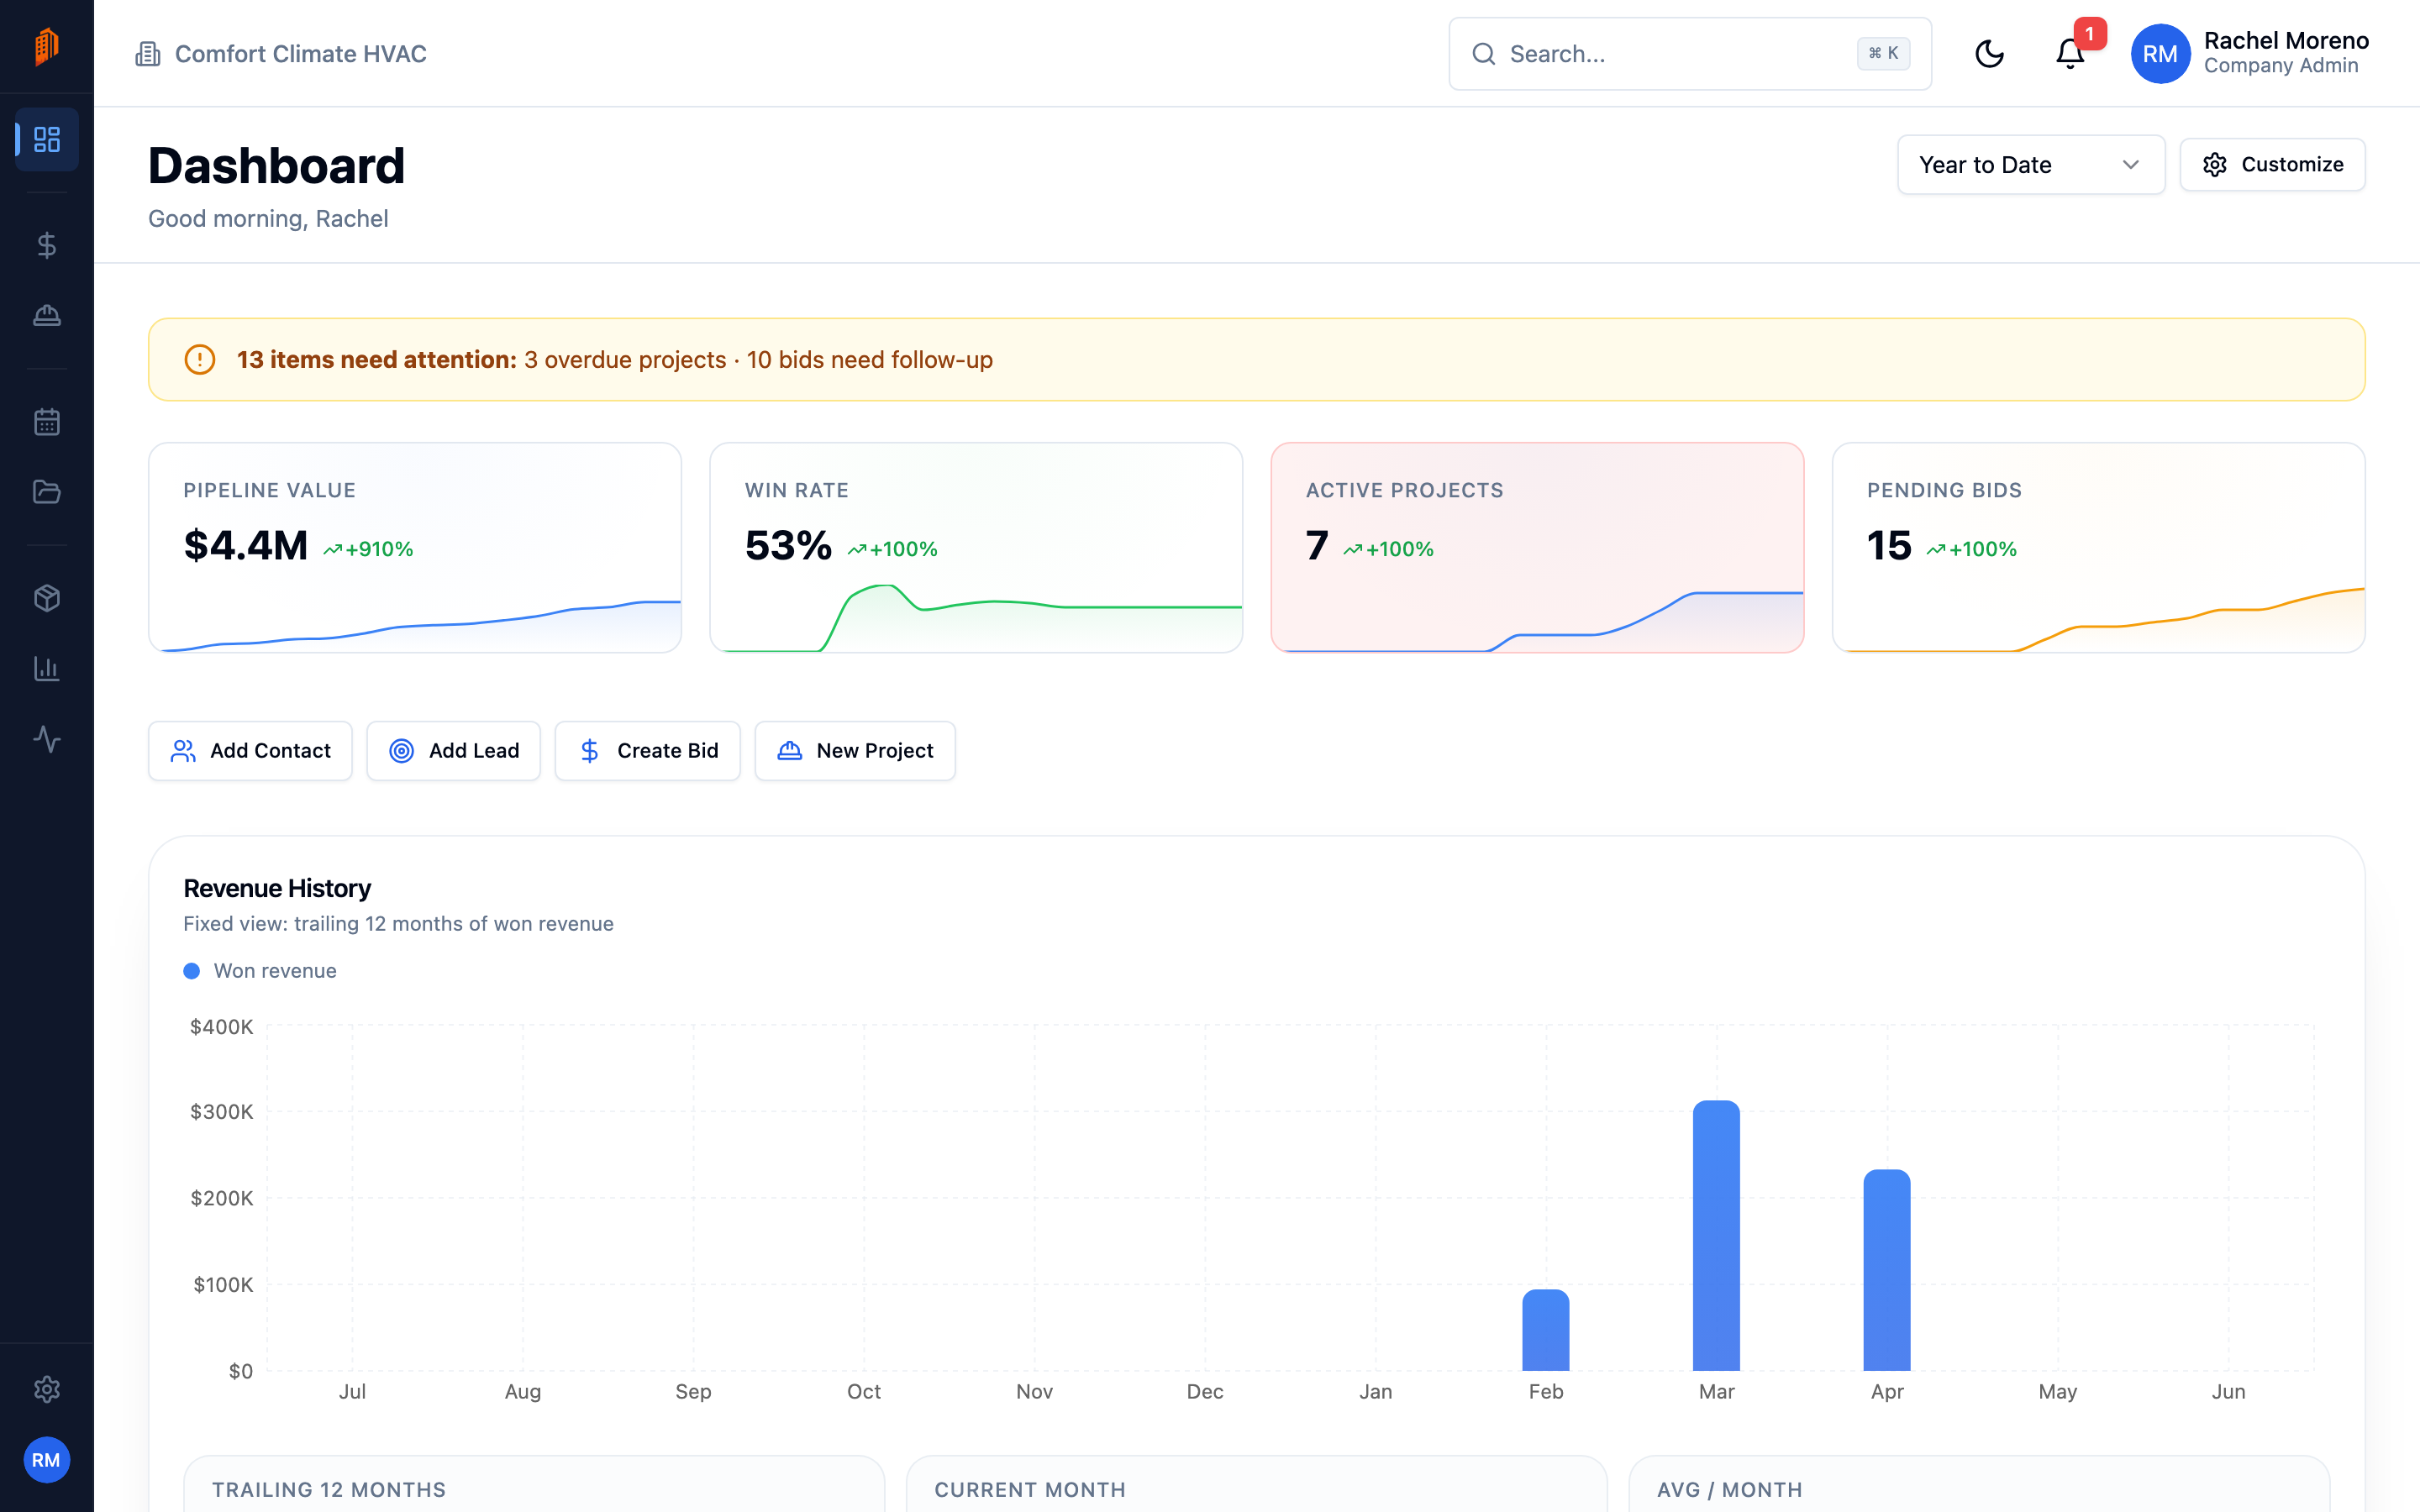The height and width of the screenshot is (1512, 2420).
Task: Open the calendar sidebar icon
Action: 47,422
